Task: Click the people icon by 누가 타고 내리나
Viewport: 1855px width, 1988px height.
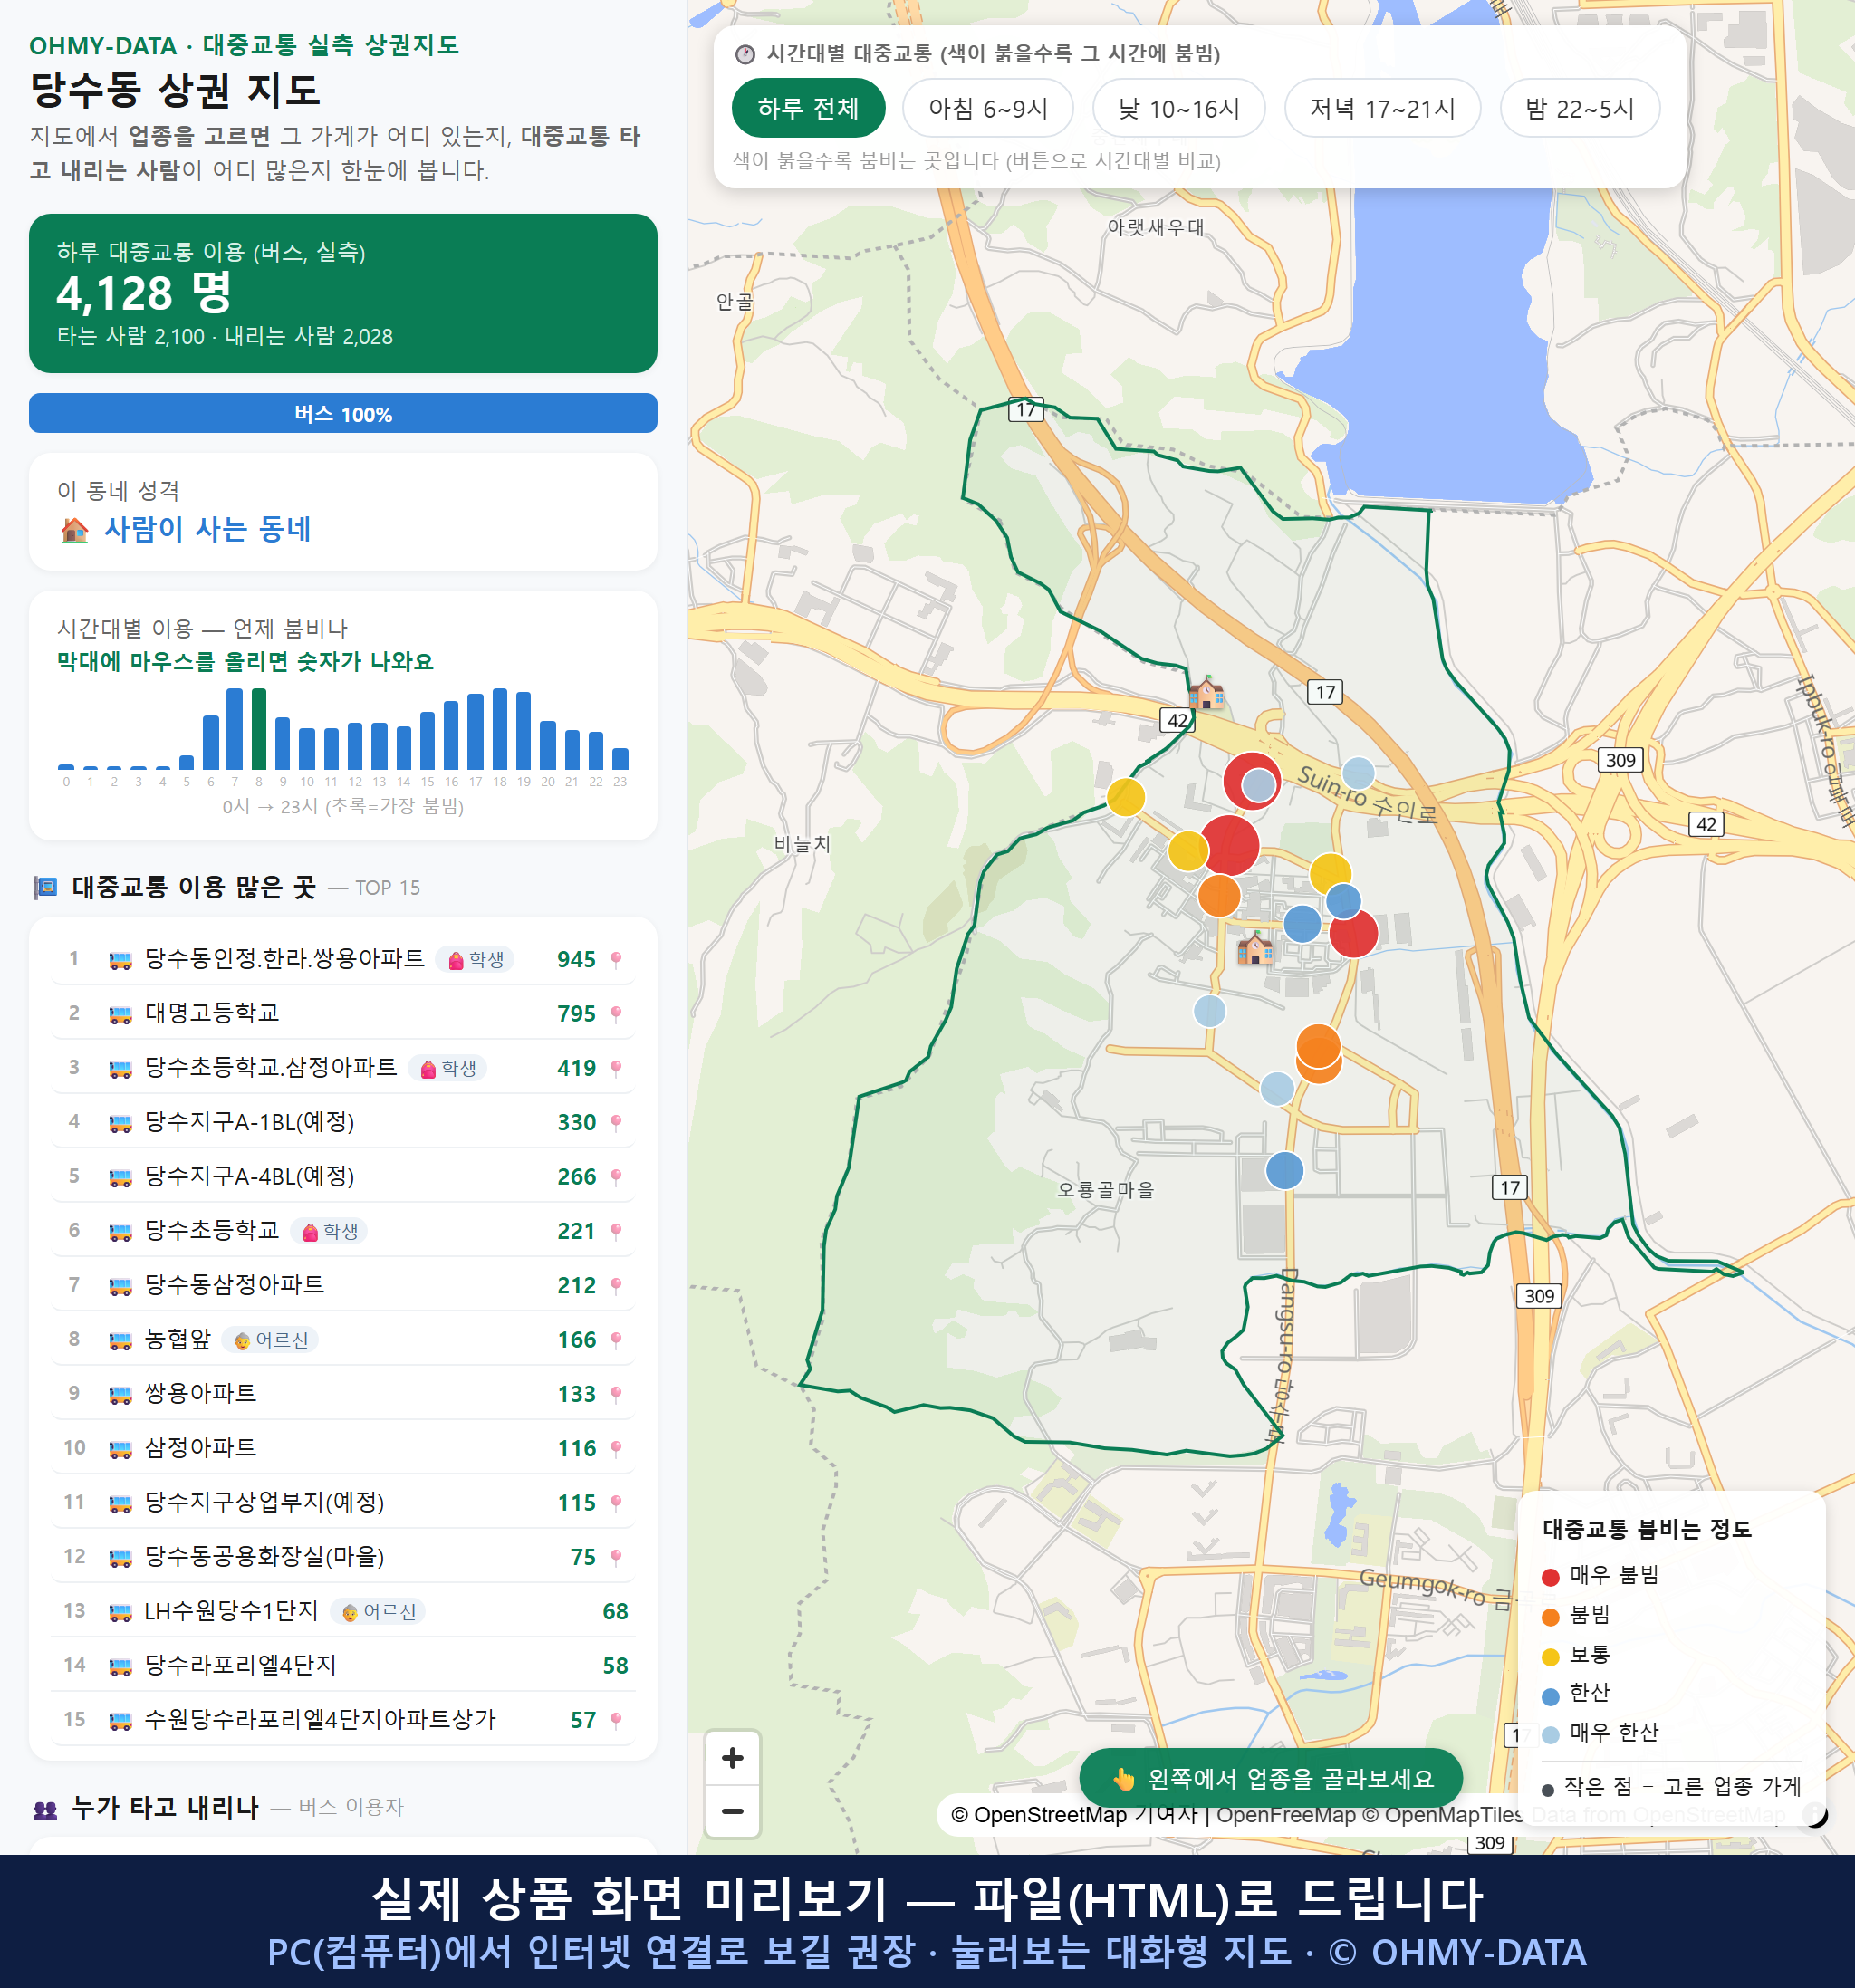Action: (45, 1809)
